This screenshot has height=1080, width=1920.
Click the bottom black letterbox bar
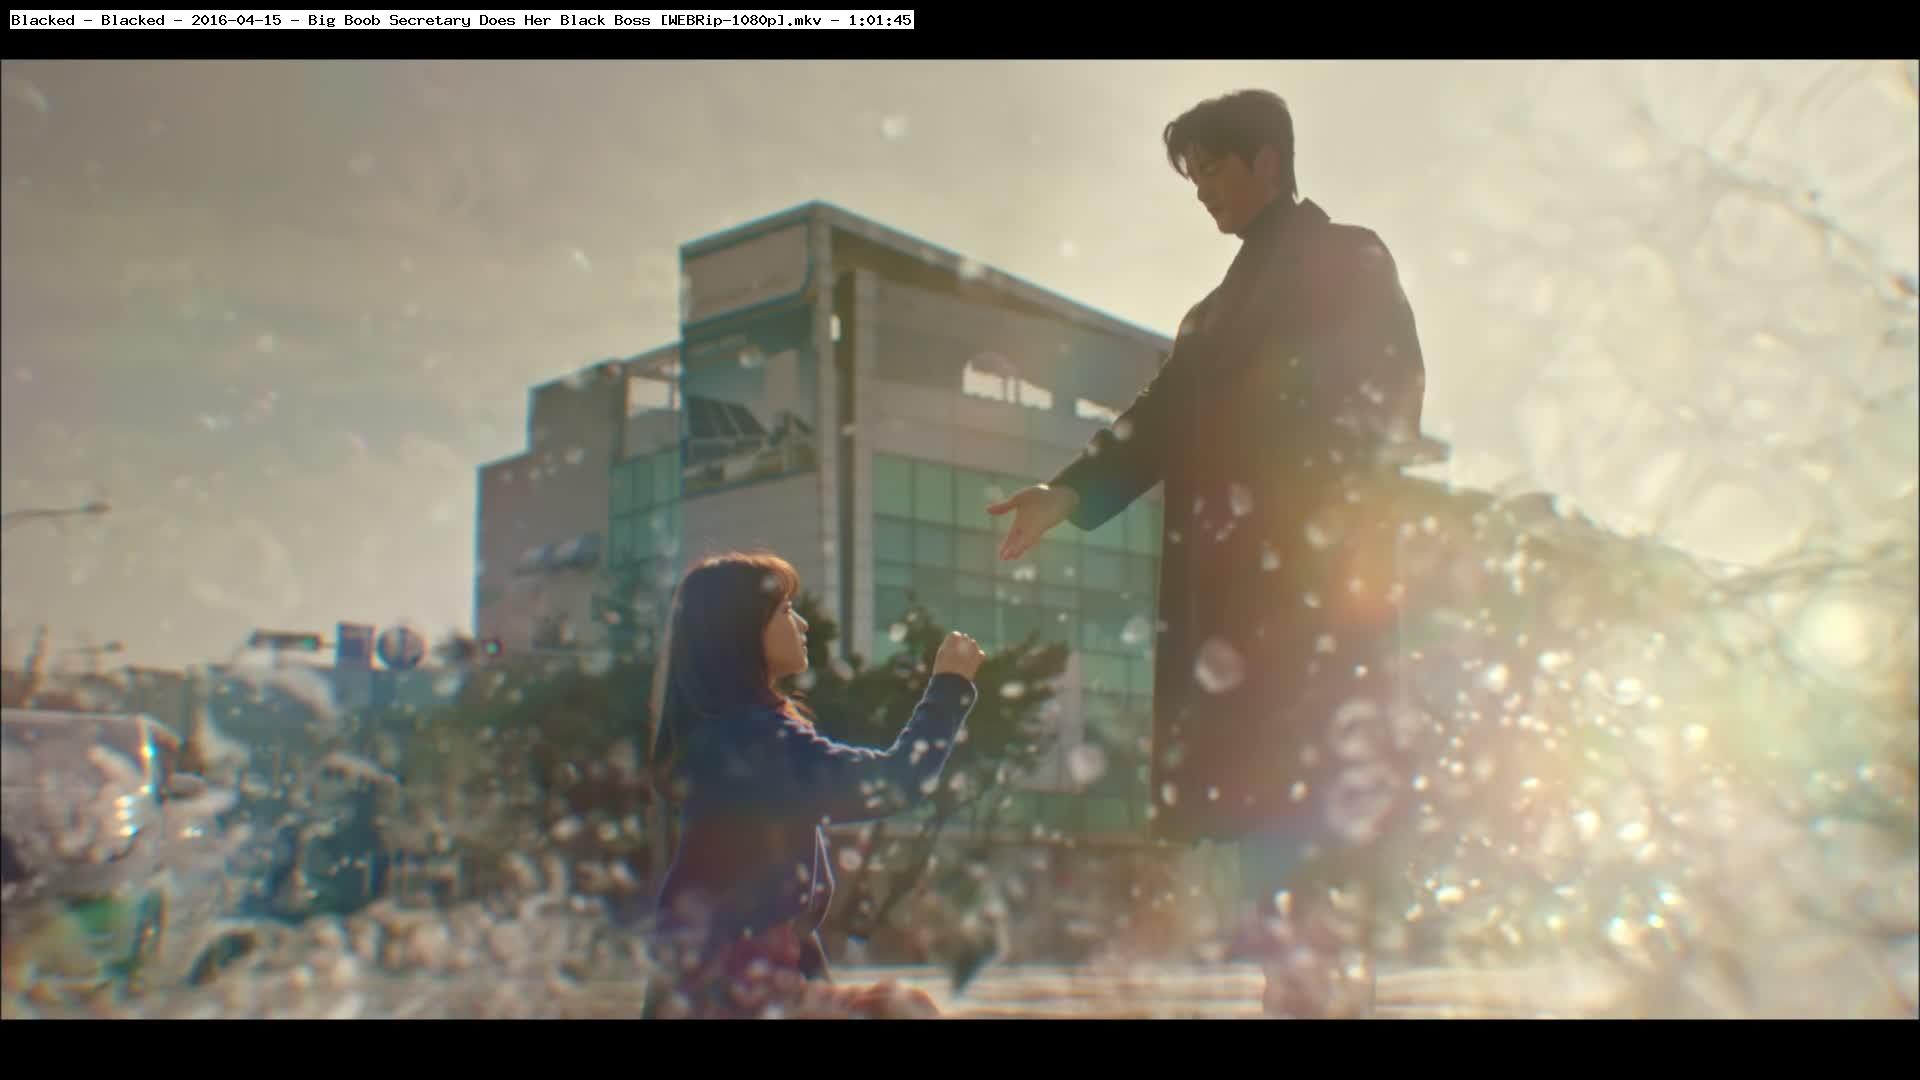pos(960,1050)
